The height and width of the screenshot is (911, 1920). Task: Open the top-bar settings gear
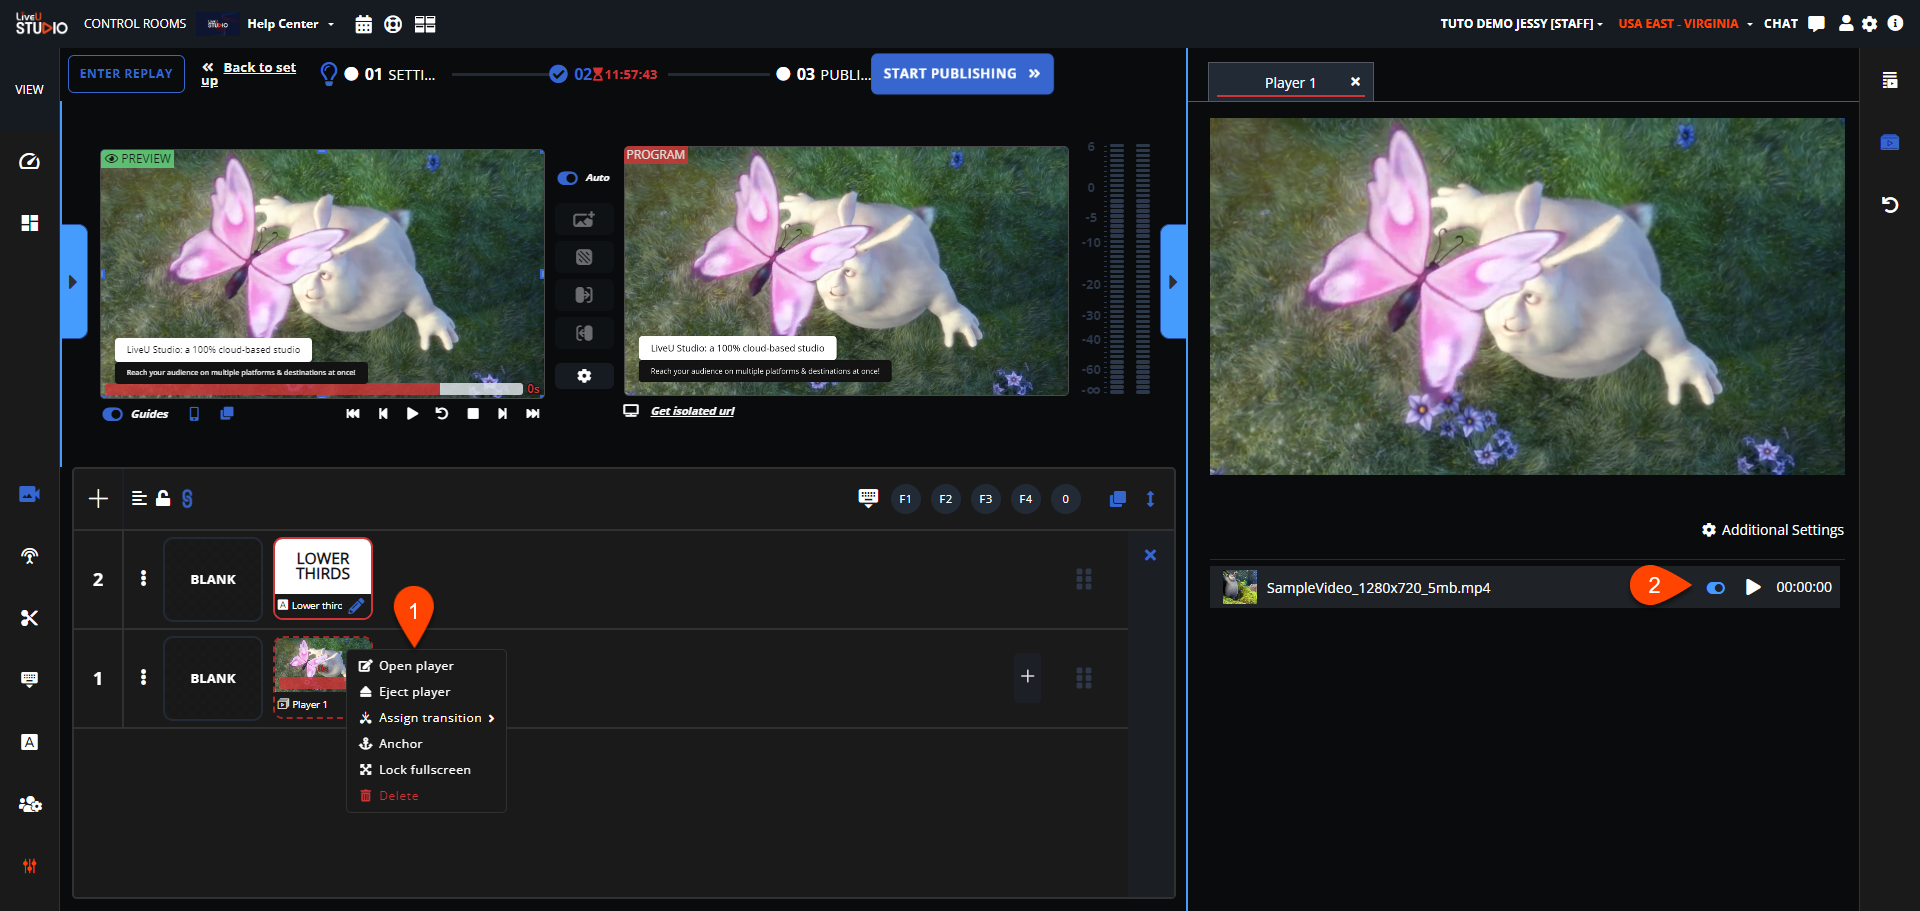click(1870, 23)
